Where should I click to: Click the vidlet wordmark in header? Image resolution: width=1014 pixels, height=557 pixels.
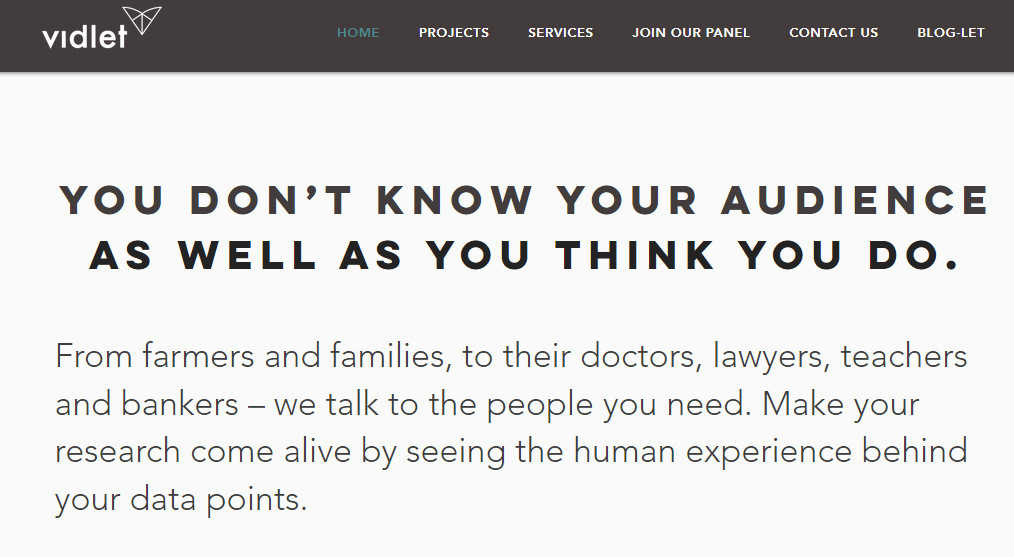[x=85, y=38]
